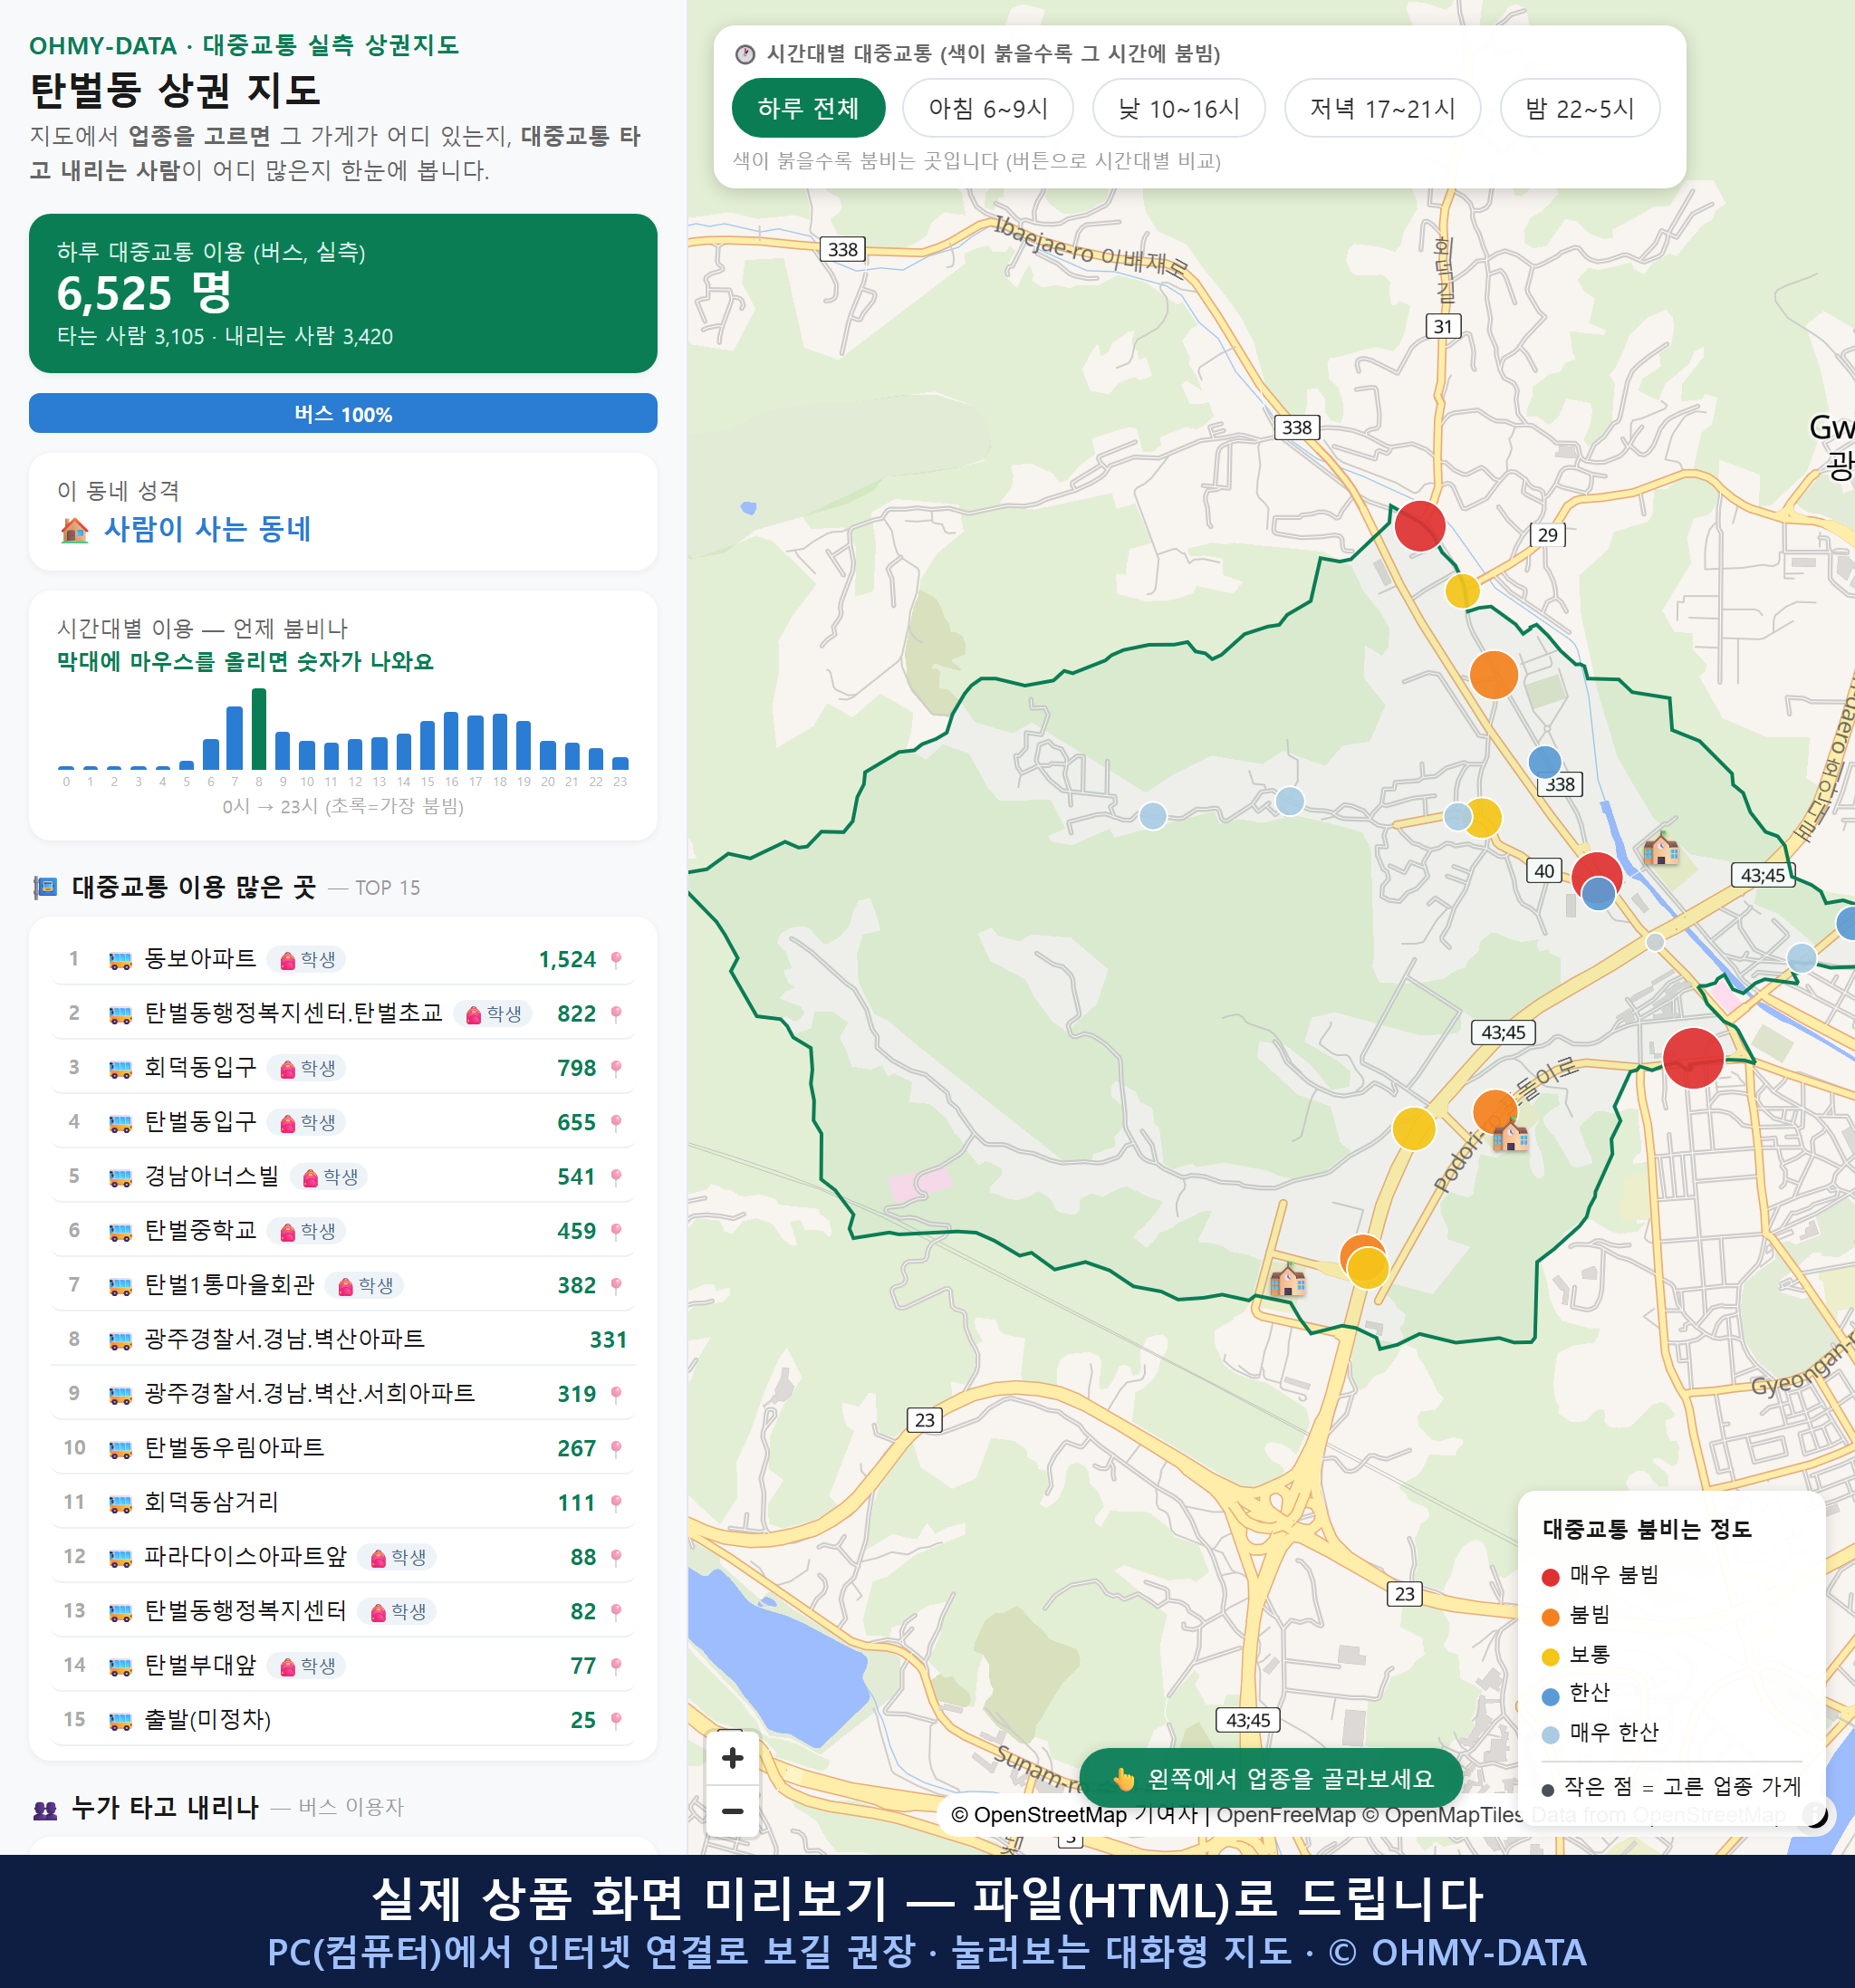Click the pin icon in 탄벌1통마을회관 row
The image size is (1855, 1988).
tap(616, 1285)
